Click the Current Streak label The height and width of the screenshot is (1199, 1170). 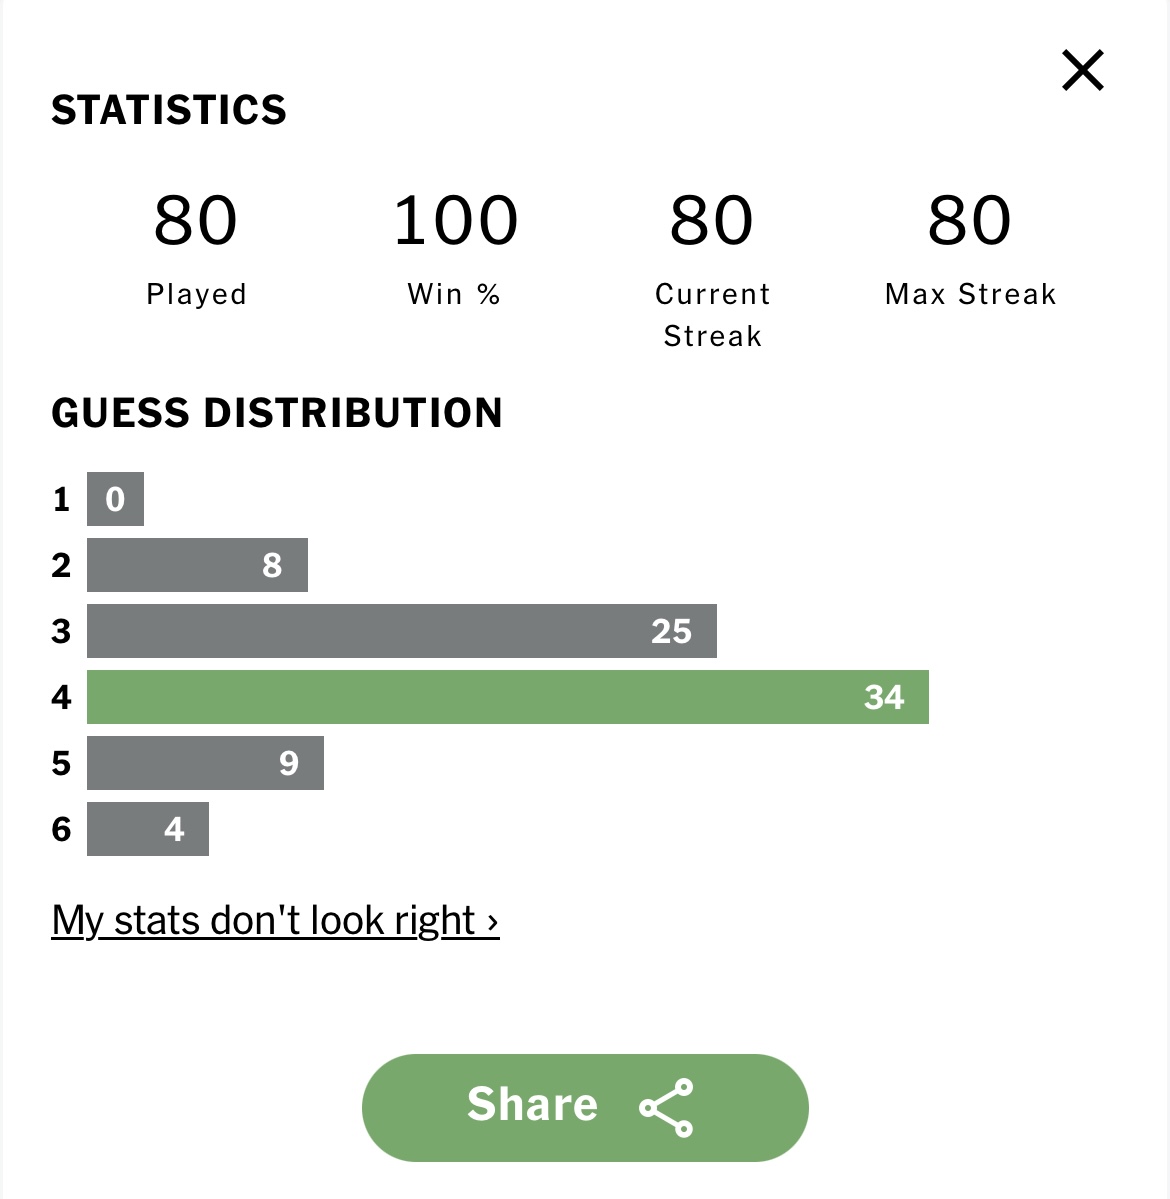tap(713, 315)
